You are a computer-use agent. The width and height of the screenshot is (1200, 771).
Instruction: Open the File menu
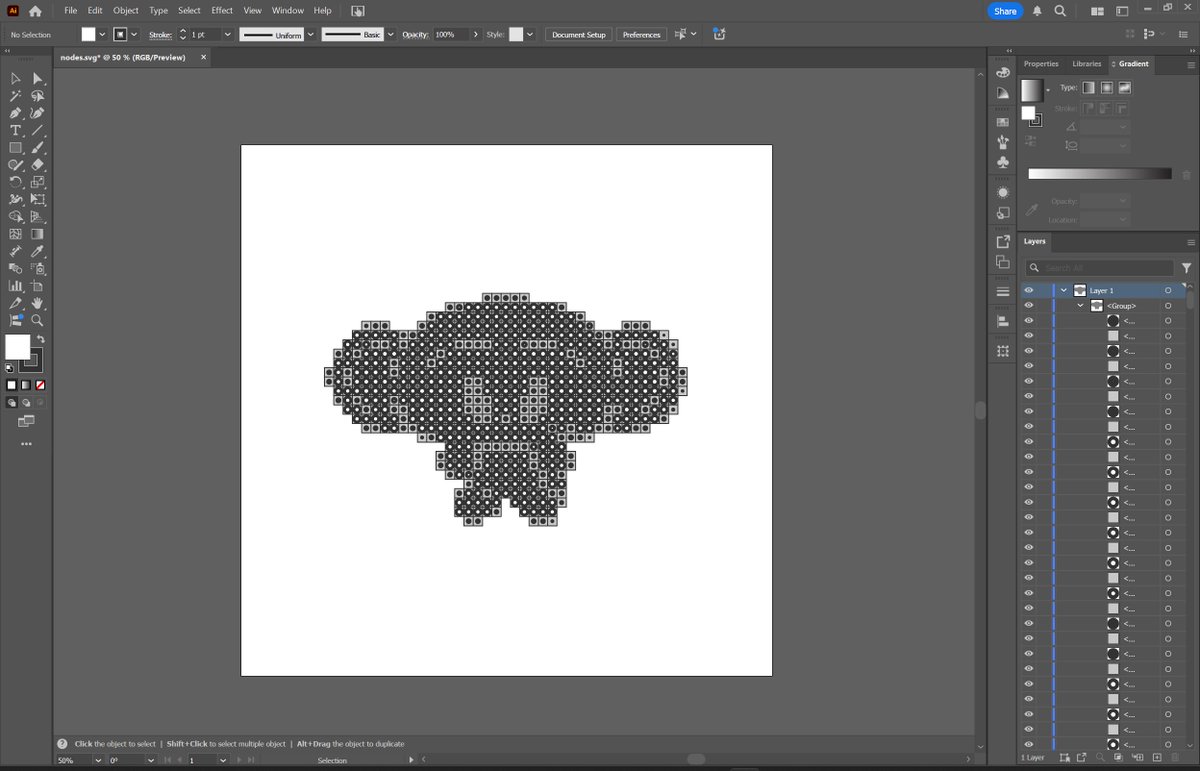[71, 10]
